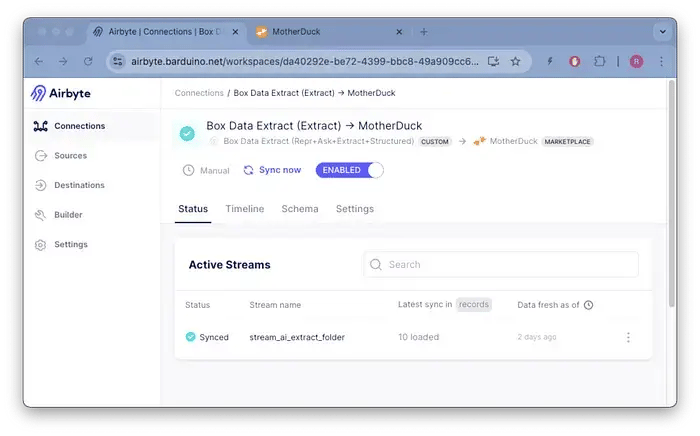The image size is (700, 436).
Task: Go back in the browser
Action: click(39, 61)
